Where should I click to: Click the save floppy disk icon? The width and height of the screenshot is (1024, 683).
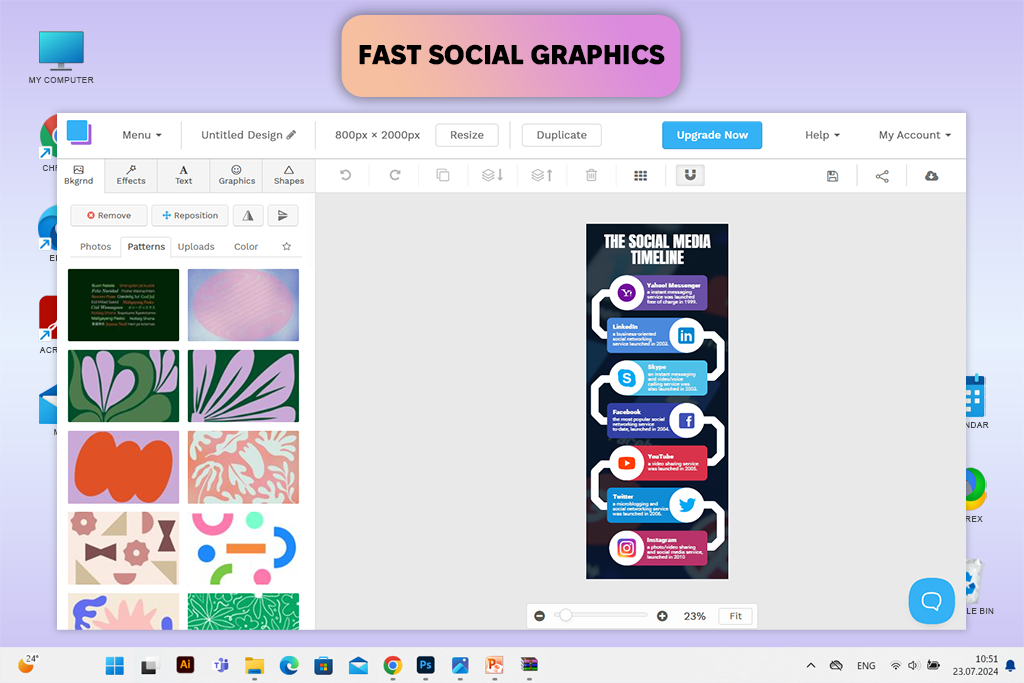click(833, 176)
